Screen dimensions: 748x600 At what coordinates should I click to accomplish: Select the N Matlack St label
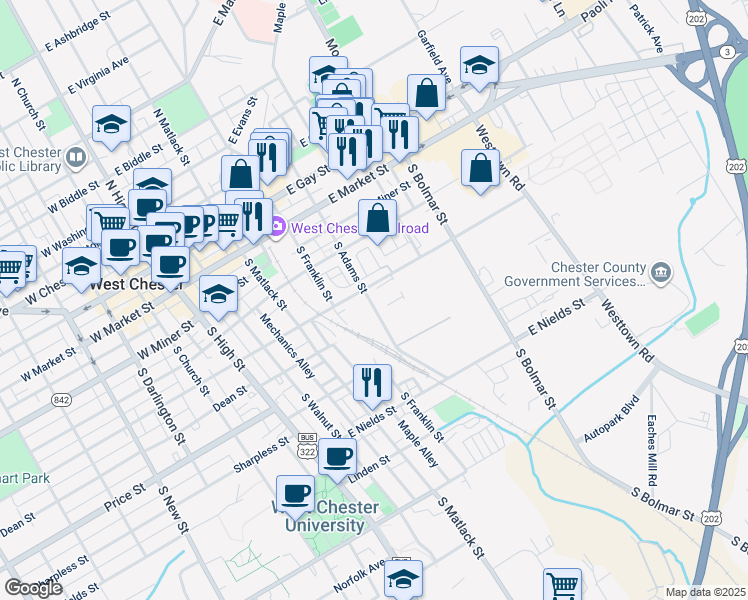[x=171, y=136]
